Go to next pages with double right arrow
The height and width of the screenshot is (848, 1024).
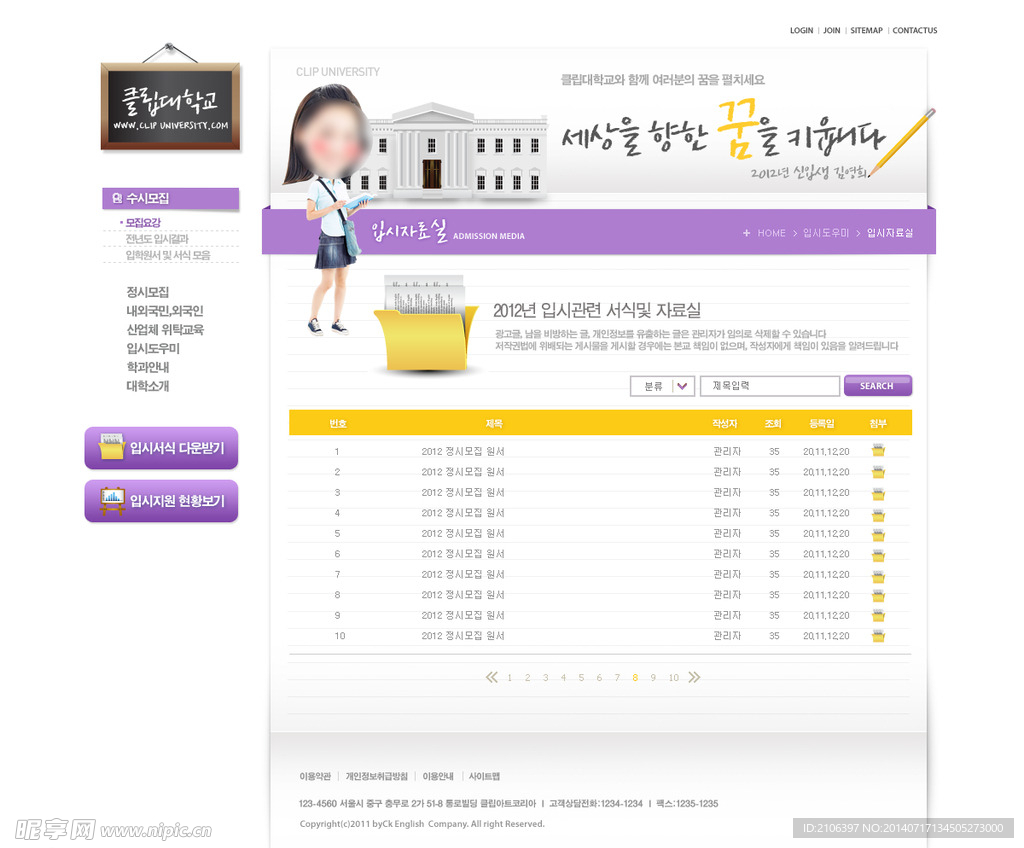(694, 677)
